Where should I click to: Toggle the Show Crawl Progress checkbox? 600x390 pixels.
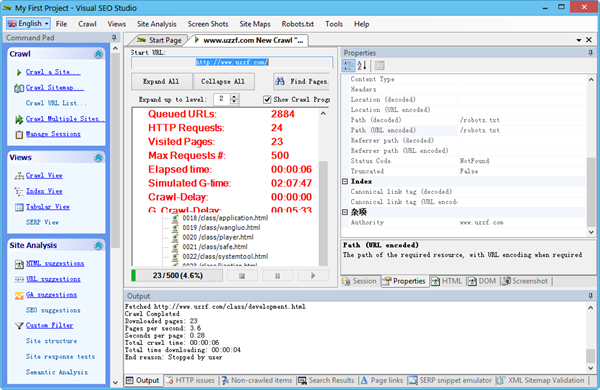(x=267, y=100)
